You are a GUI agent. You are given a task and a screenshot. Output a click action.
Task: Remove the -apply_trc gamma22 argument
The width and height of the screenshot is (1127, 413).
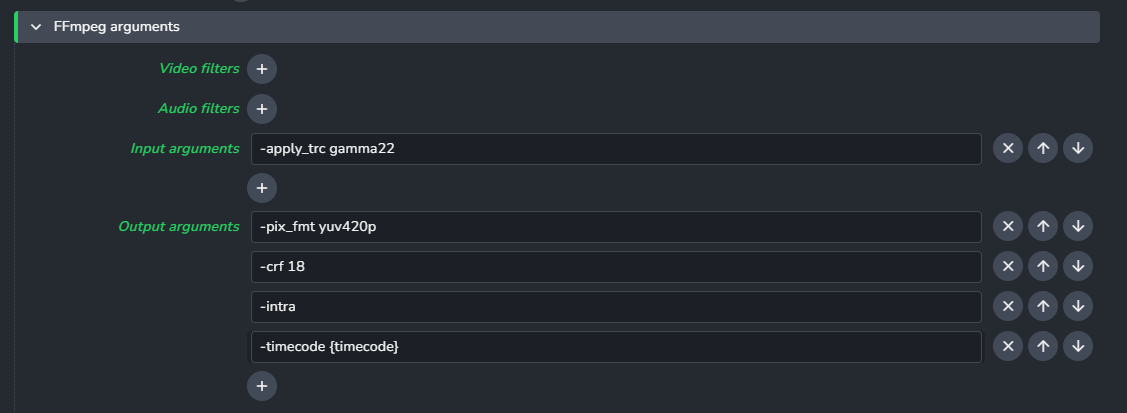pos(1008,149)
